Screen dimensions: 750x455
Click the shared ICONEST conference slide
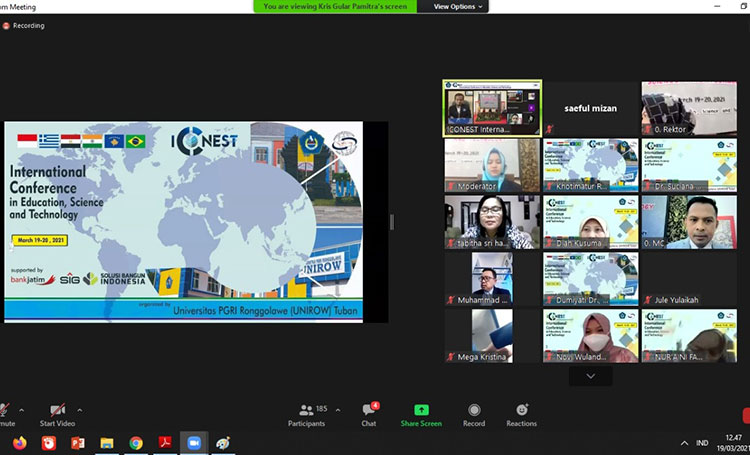[x=184, y=222]
